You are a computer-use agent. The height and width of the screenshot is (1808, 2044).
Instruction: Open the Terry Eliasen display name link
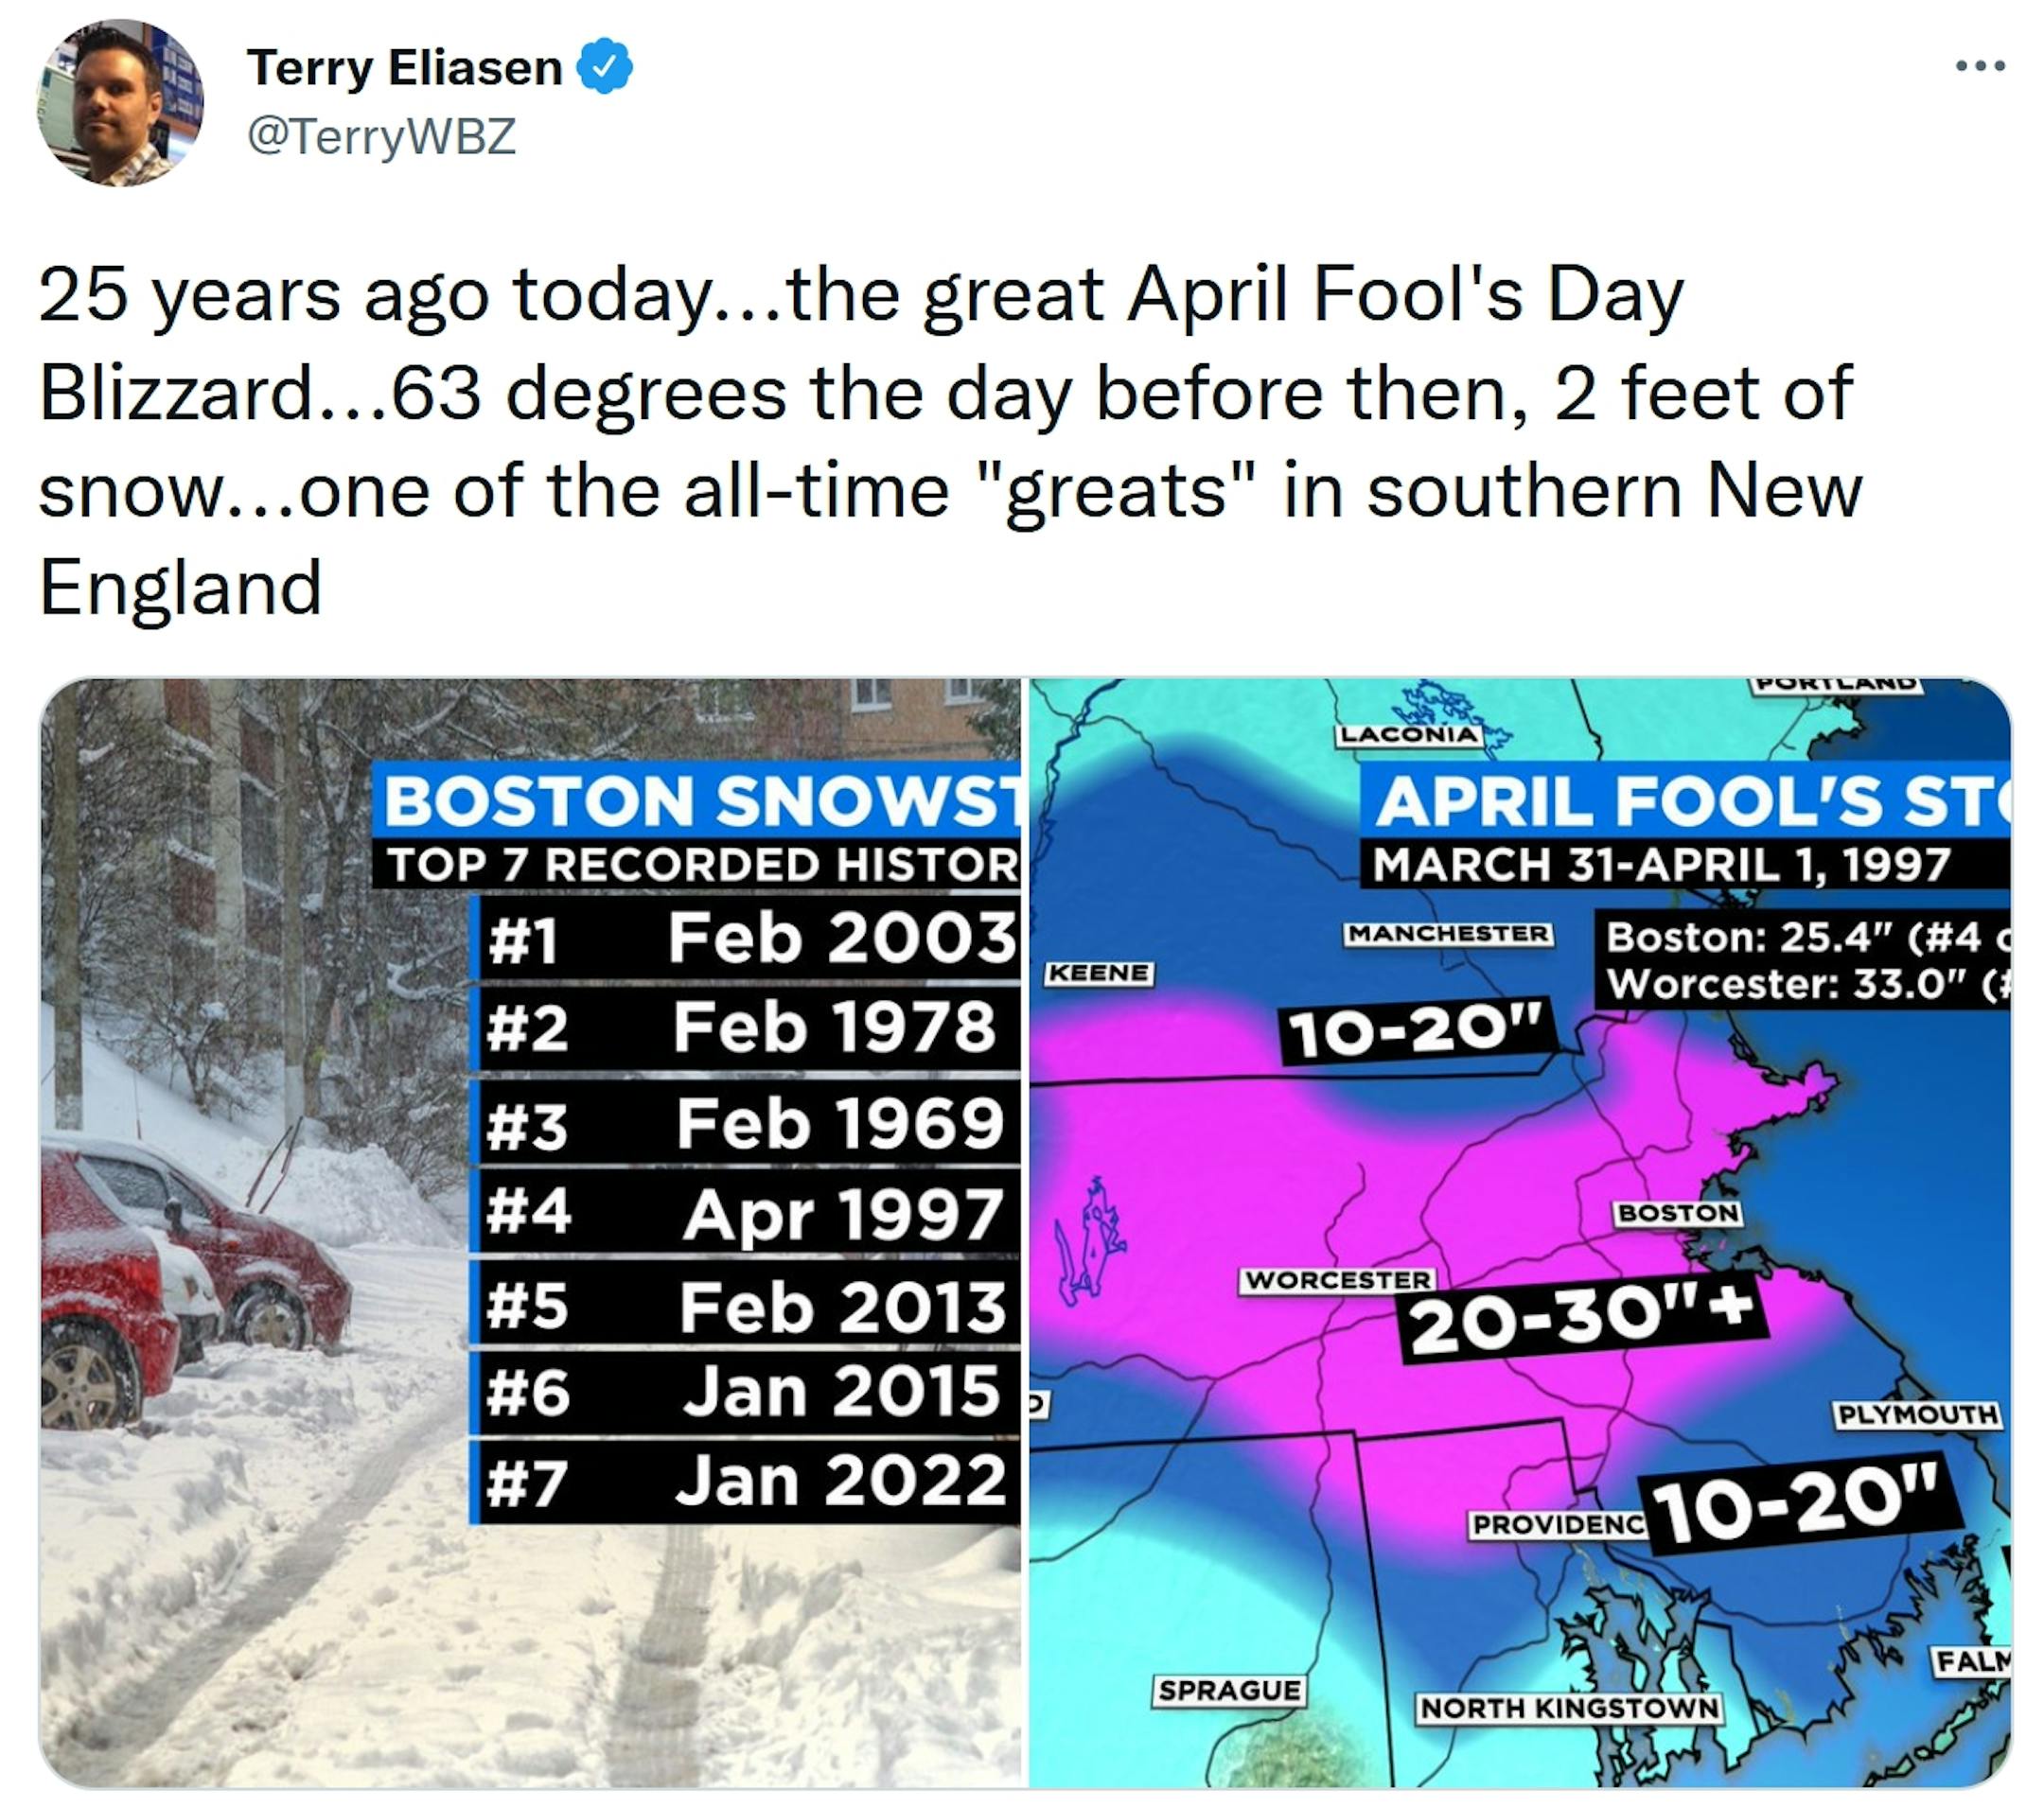(404, 68)
